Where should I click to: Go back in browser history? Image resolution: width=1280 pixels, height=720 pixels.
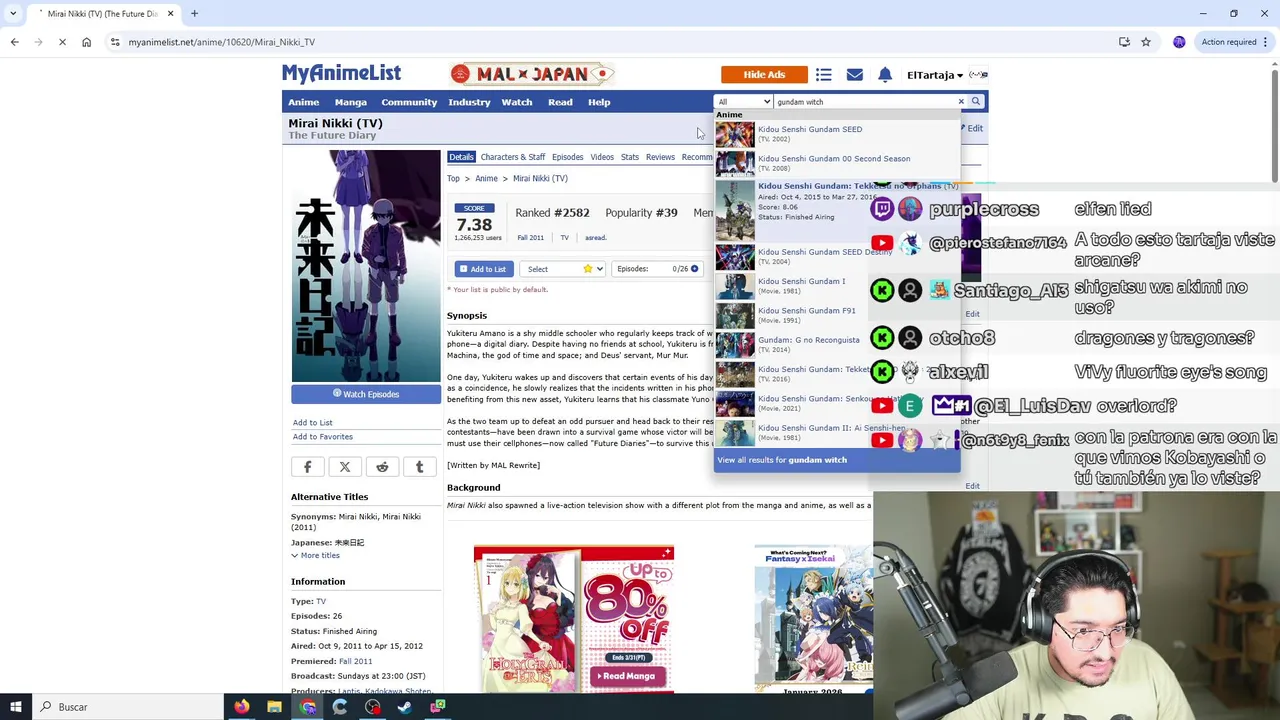pyautogui.click(x=14, y=42)
